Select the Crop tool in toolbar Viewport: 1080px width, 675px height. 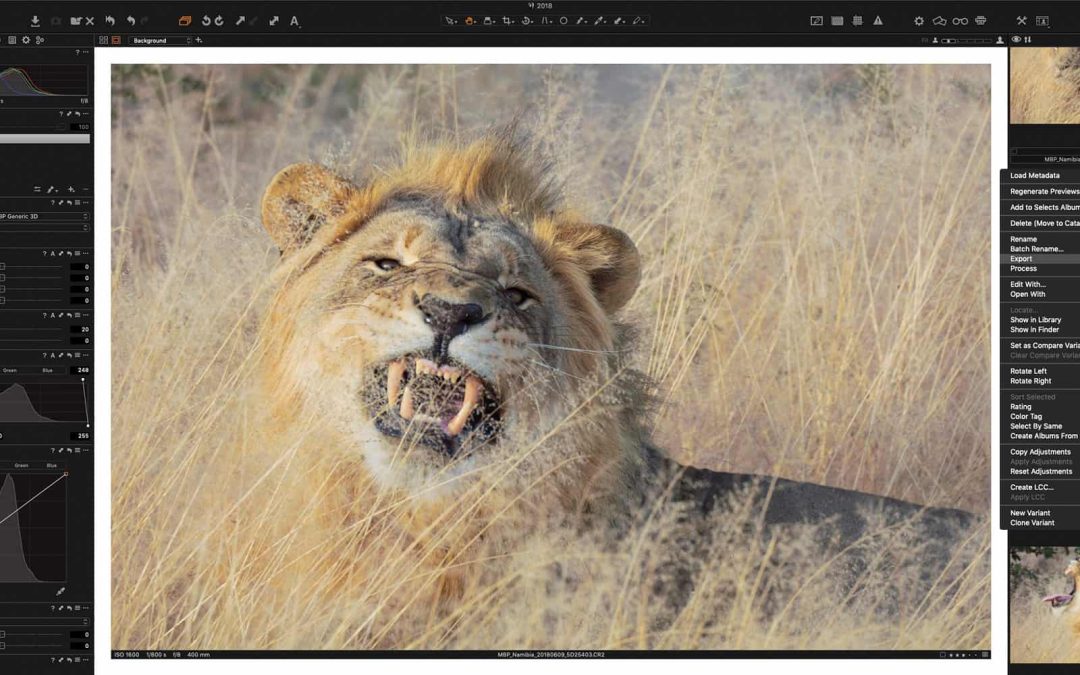pos(508,20)
